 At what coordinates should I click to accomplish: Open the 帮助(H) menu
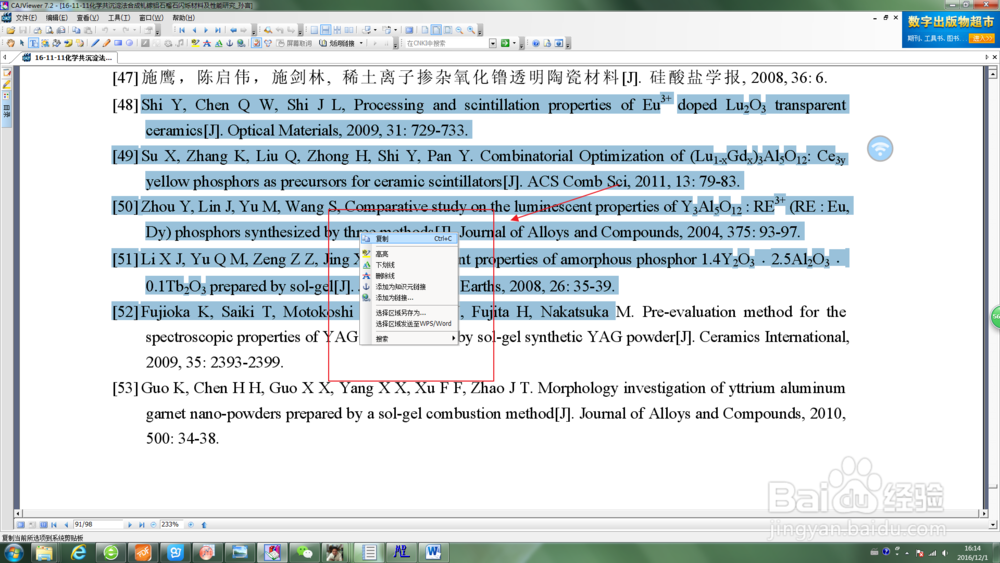(183, 18)
